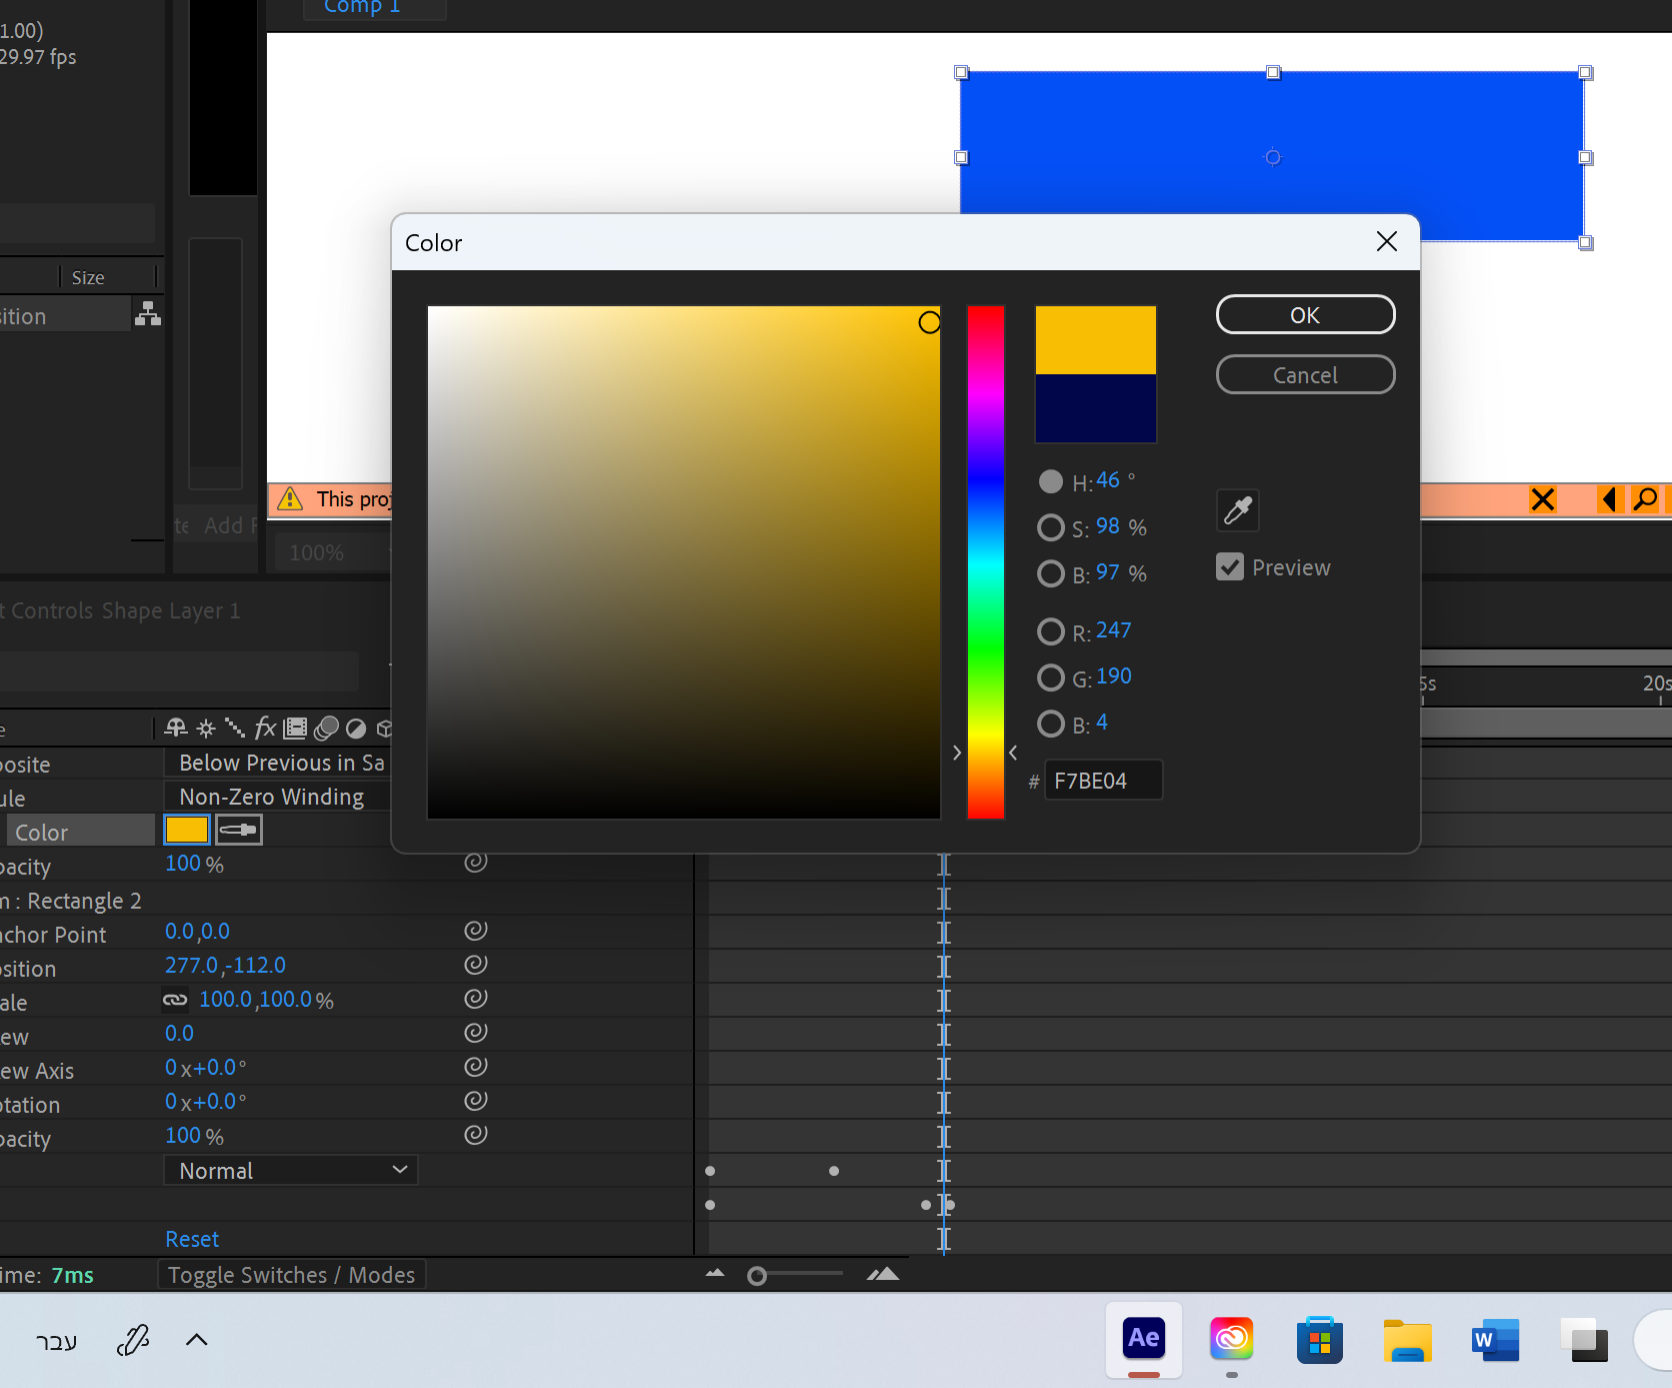Toggle the adjustment layer switch
This screenshot has width=1672, height=1388.
point(354,728)
